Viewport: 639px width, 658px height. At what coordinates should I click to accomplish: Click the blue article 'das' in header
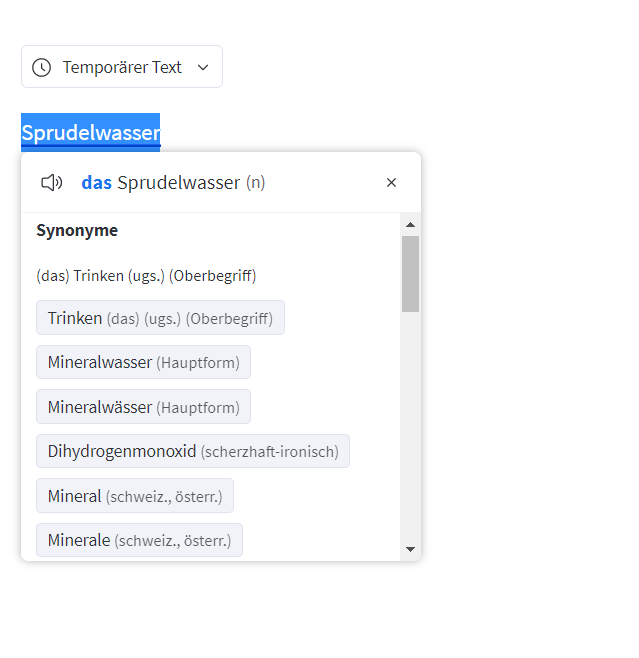(97, 183)
